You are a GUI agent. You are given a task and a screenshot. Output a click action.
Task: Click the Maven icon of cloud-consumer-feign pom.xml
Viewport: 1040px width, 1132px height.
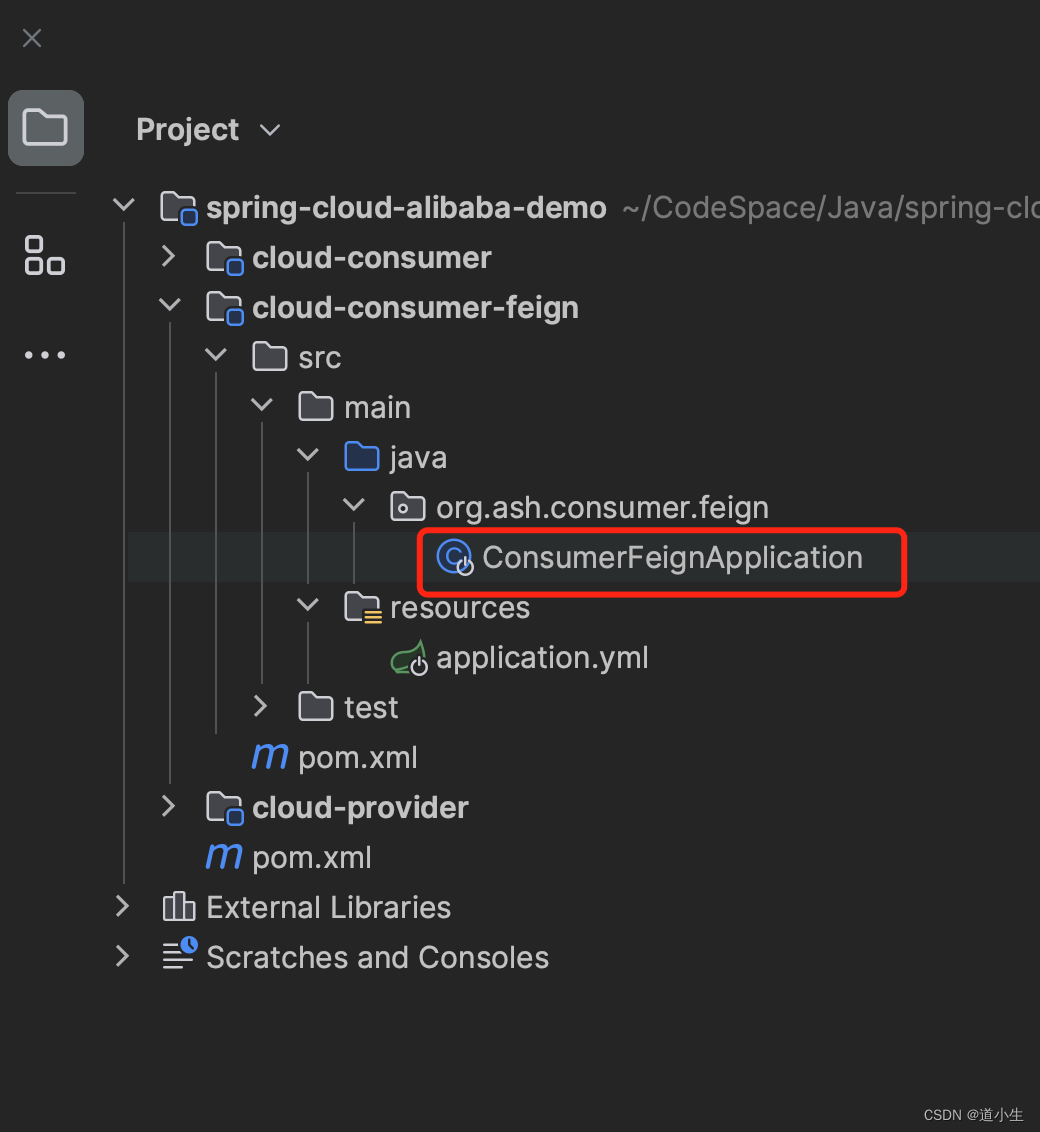point(270,757)
